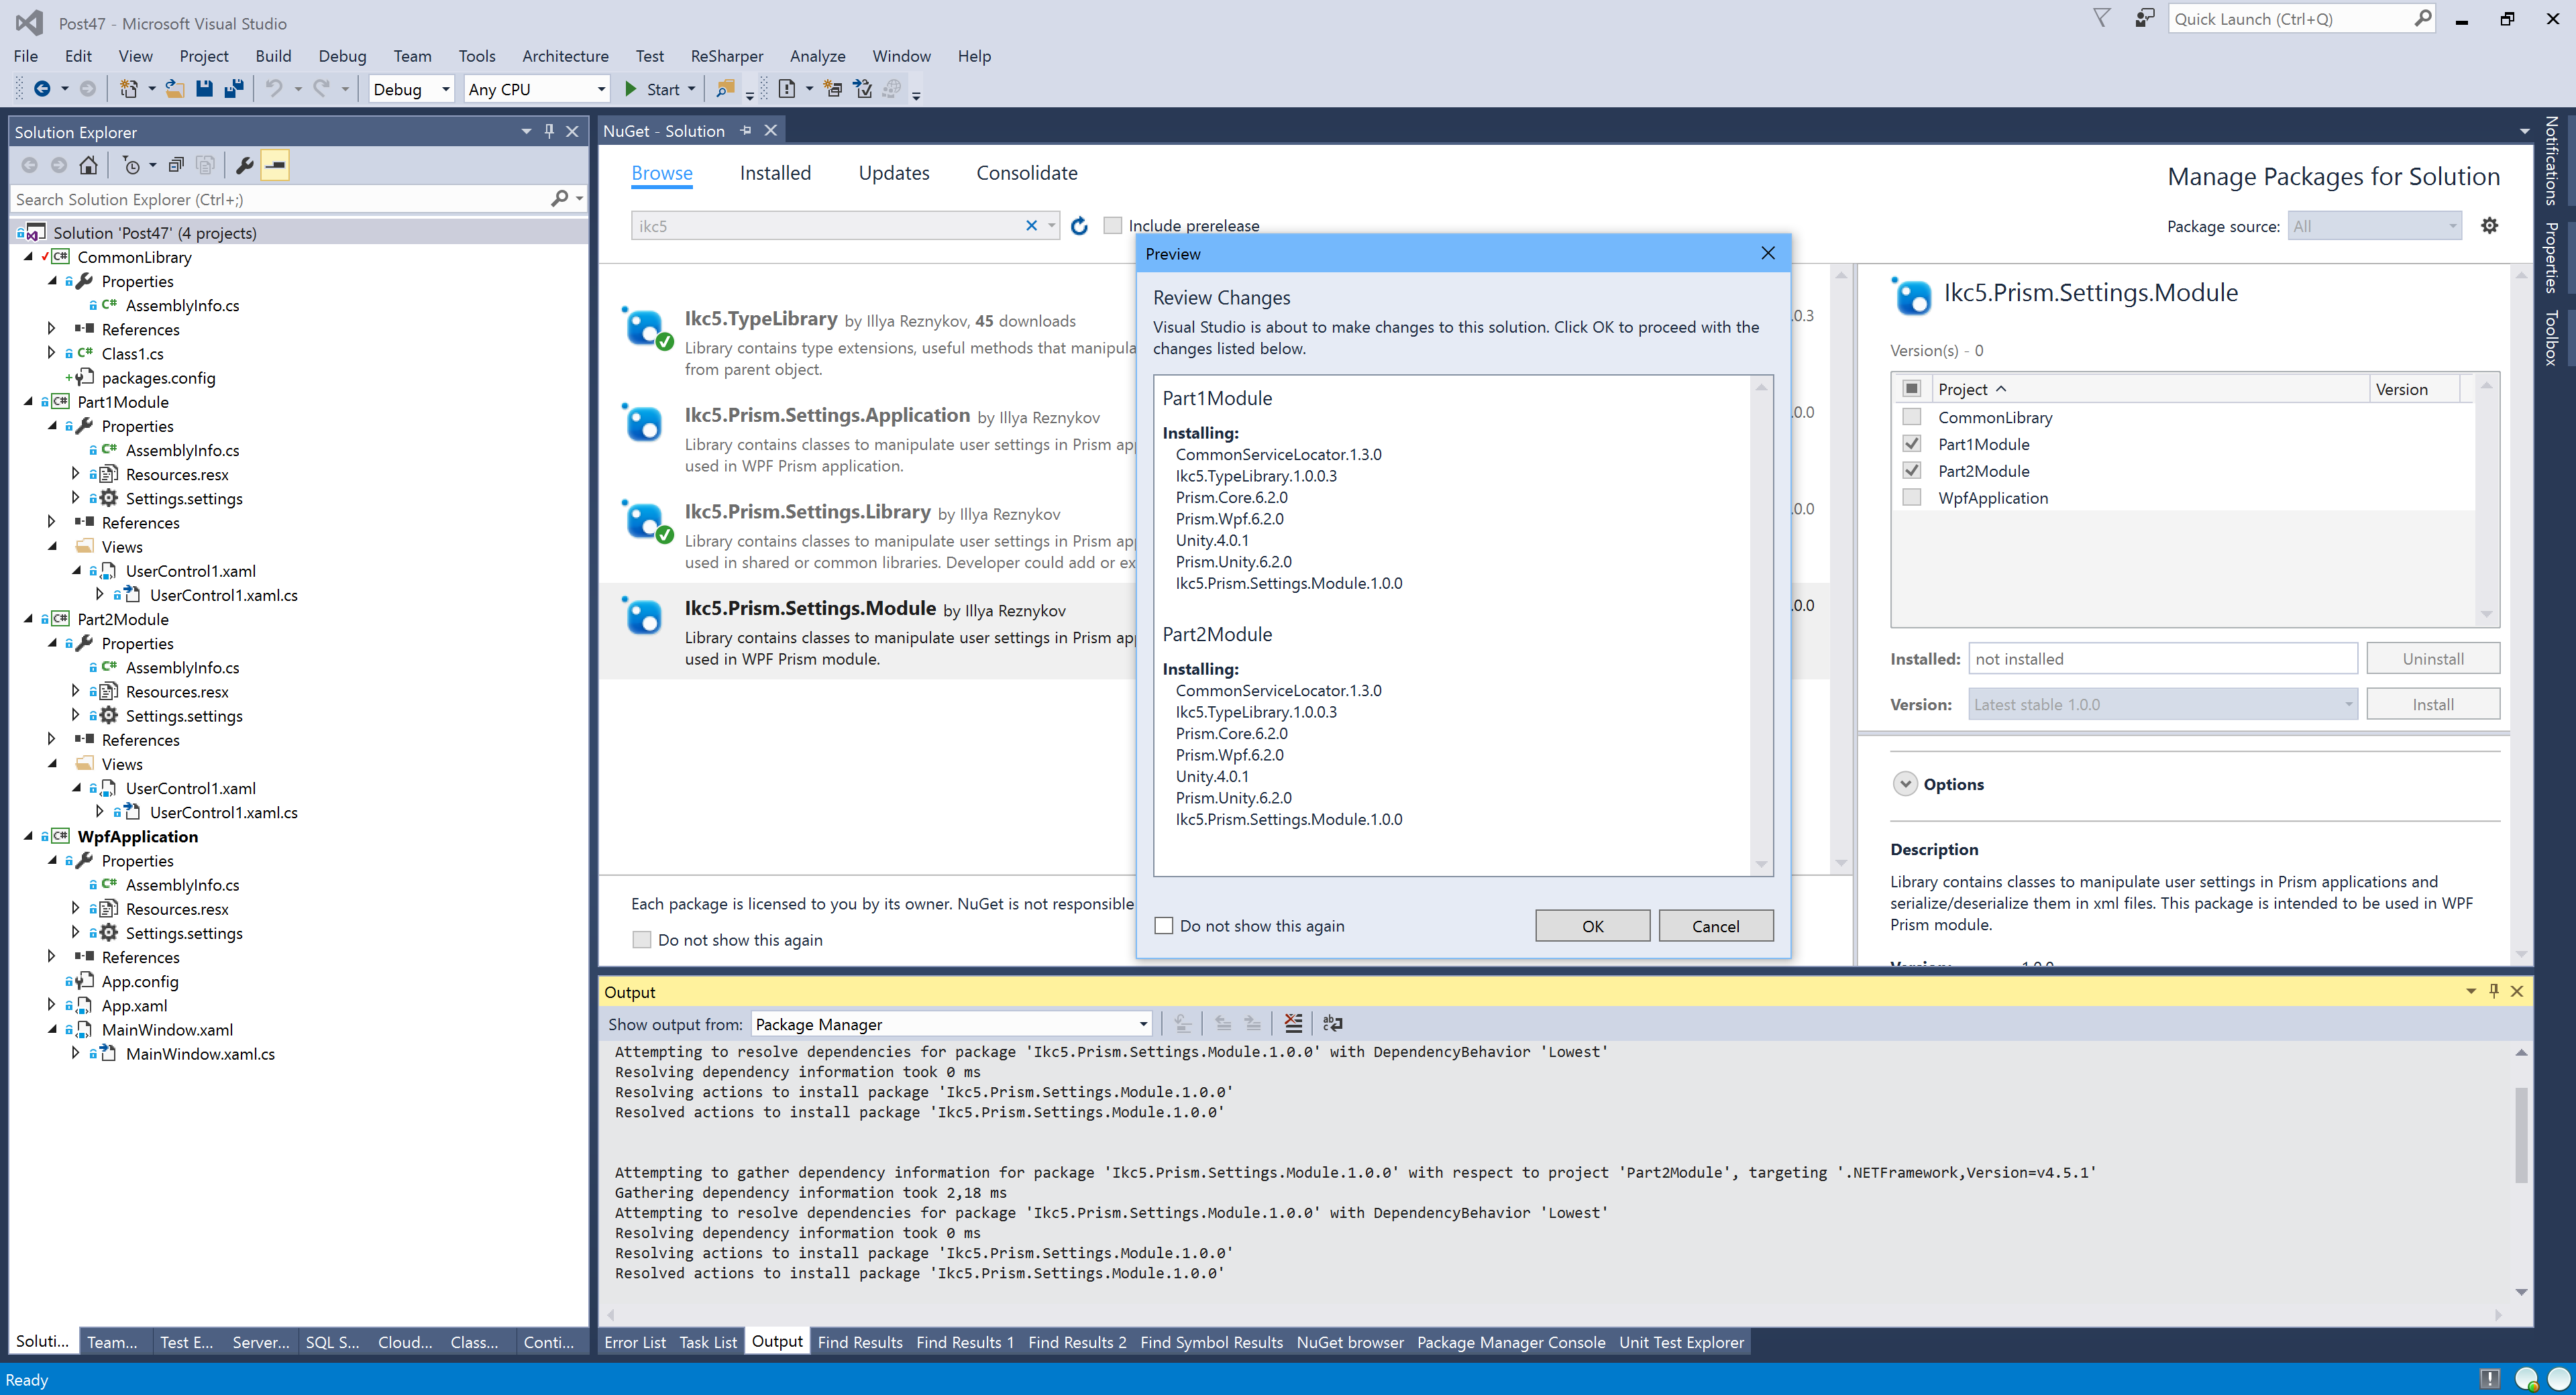Enable Include prerelease packages
The height and width of the screenshot is (1395, 2576).
click(x=1112, y=225)
